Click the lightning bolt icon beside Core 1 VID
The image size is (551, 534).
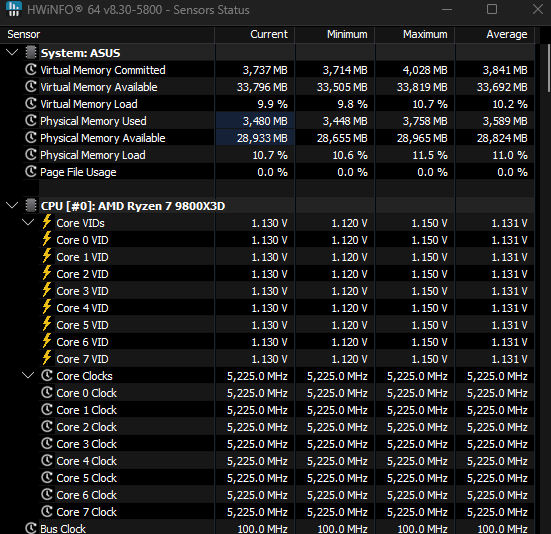(x=47, y=256)
